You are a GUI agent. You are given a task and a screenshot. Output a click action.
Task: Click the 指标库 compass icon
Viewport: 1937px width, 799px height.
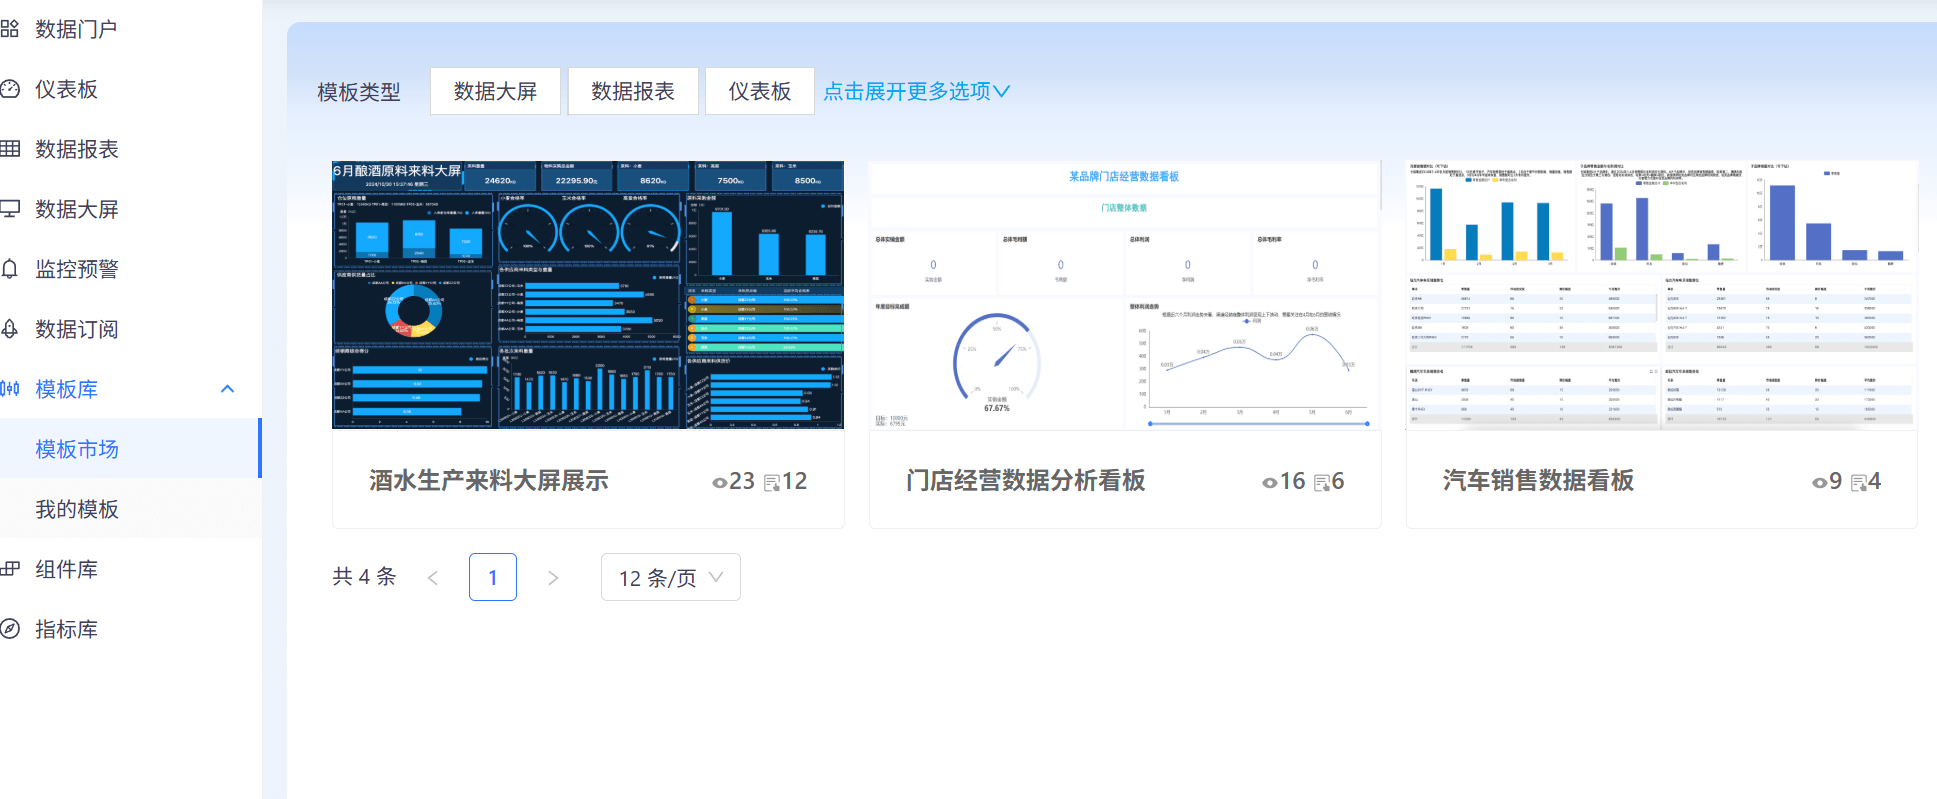click(10, 629)
